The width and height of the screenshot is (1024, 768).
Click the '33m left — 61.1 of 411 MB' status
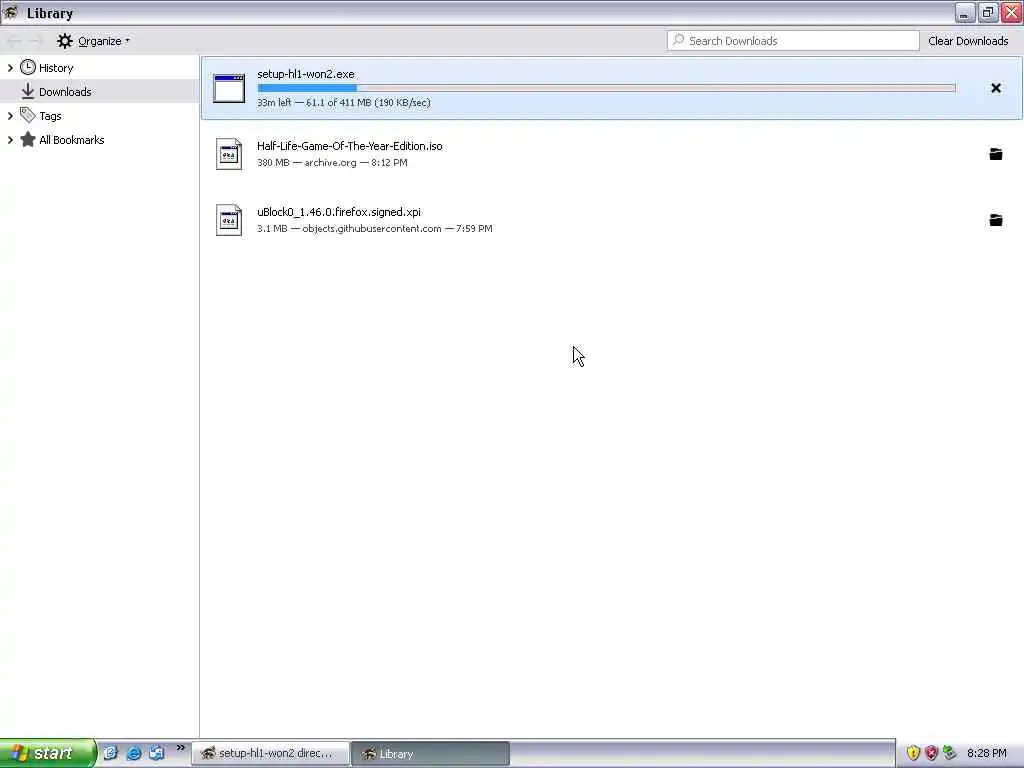click(x=344, y=103)
